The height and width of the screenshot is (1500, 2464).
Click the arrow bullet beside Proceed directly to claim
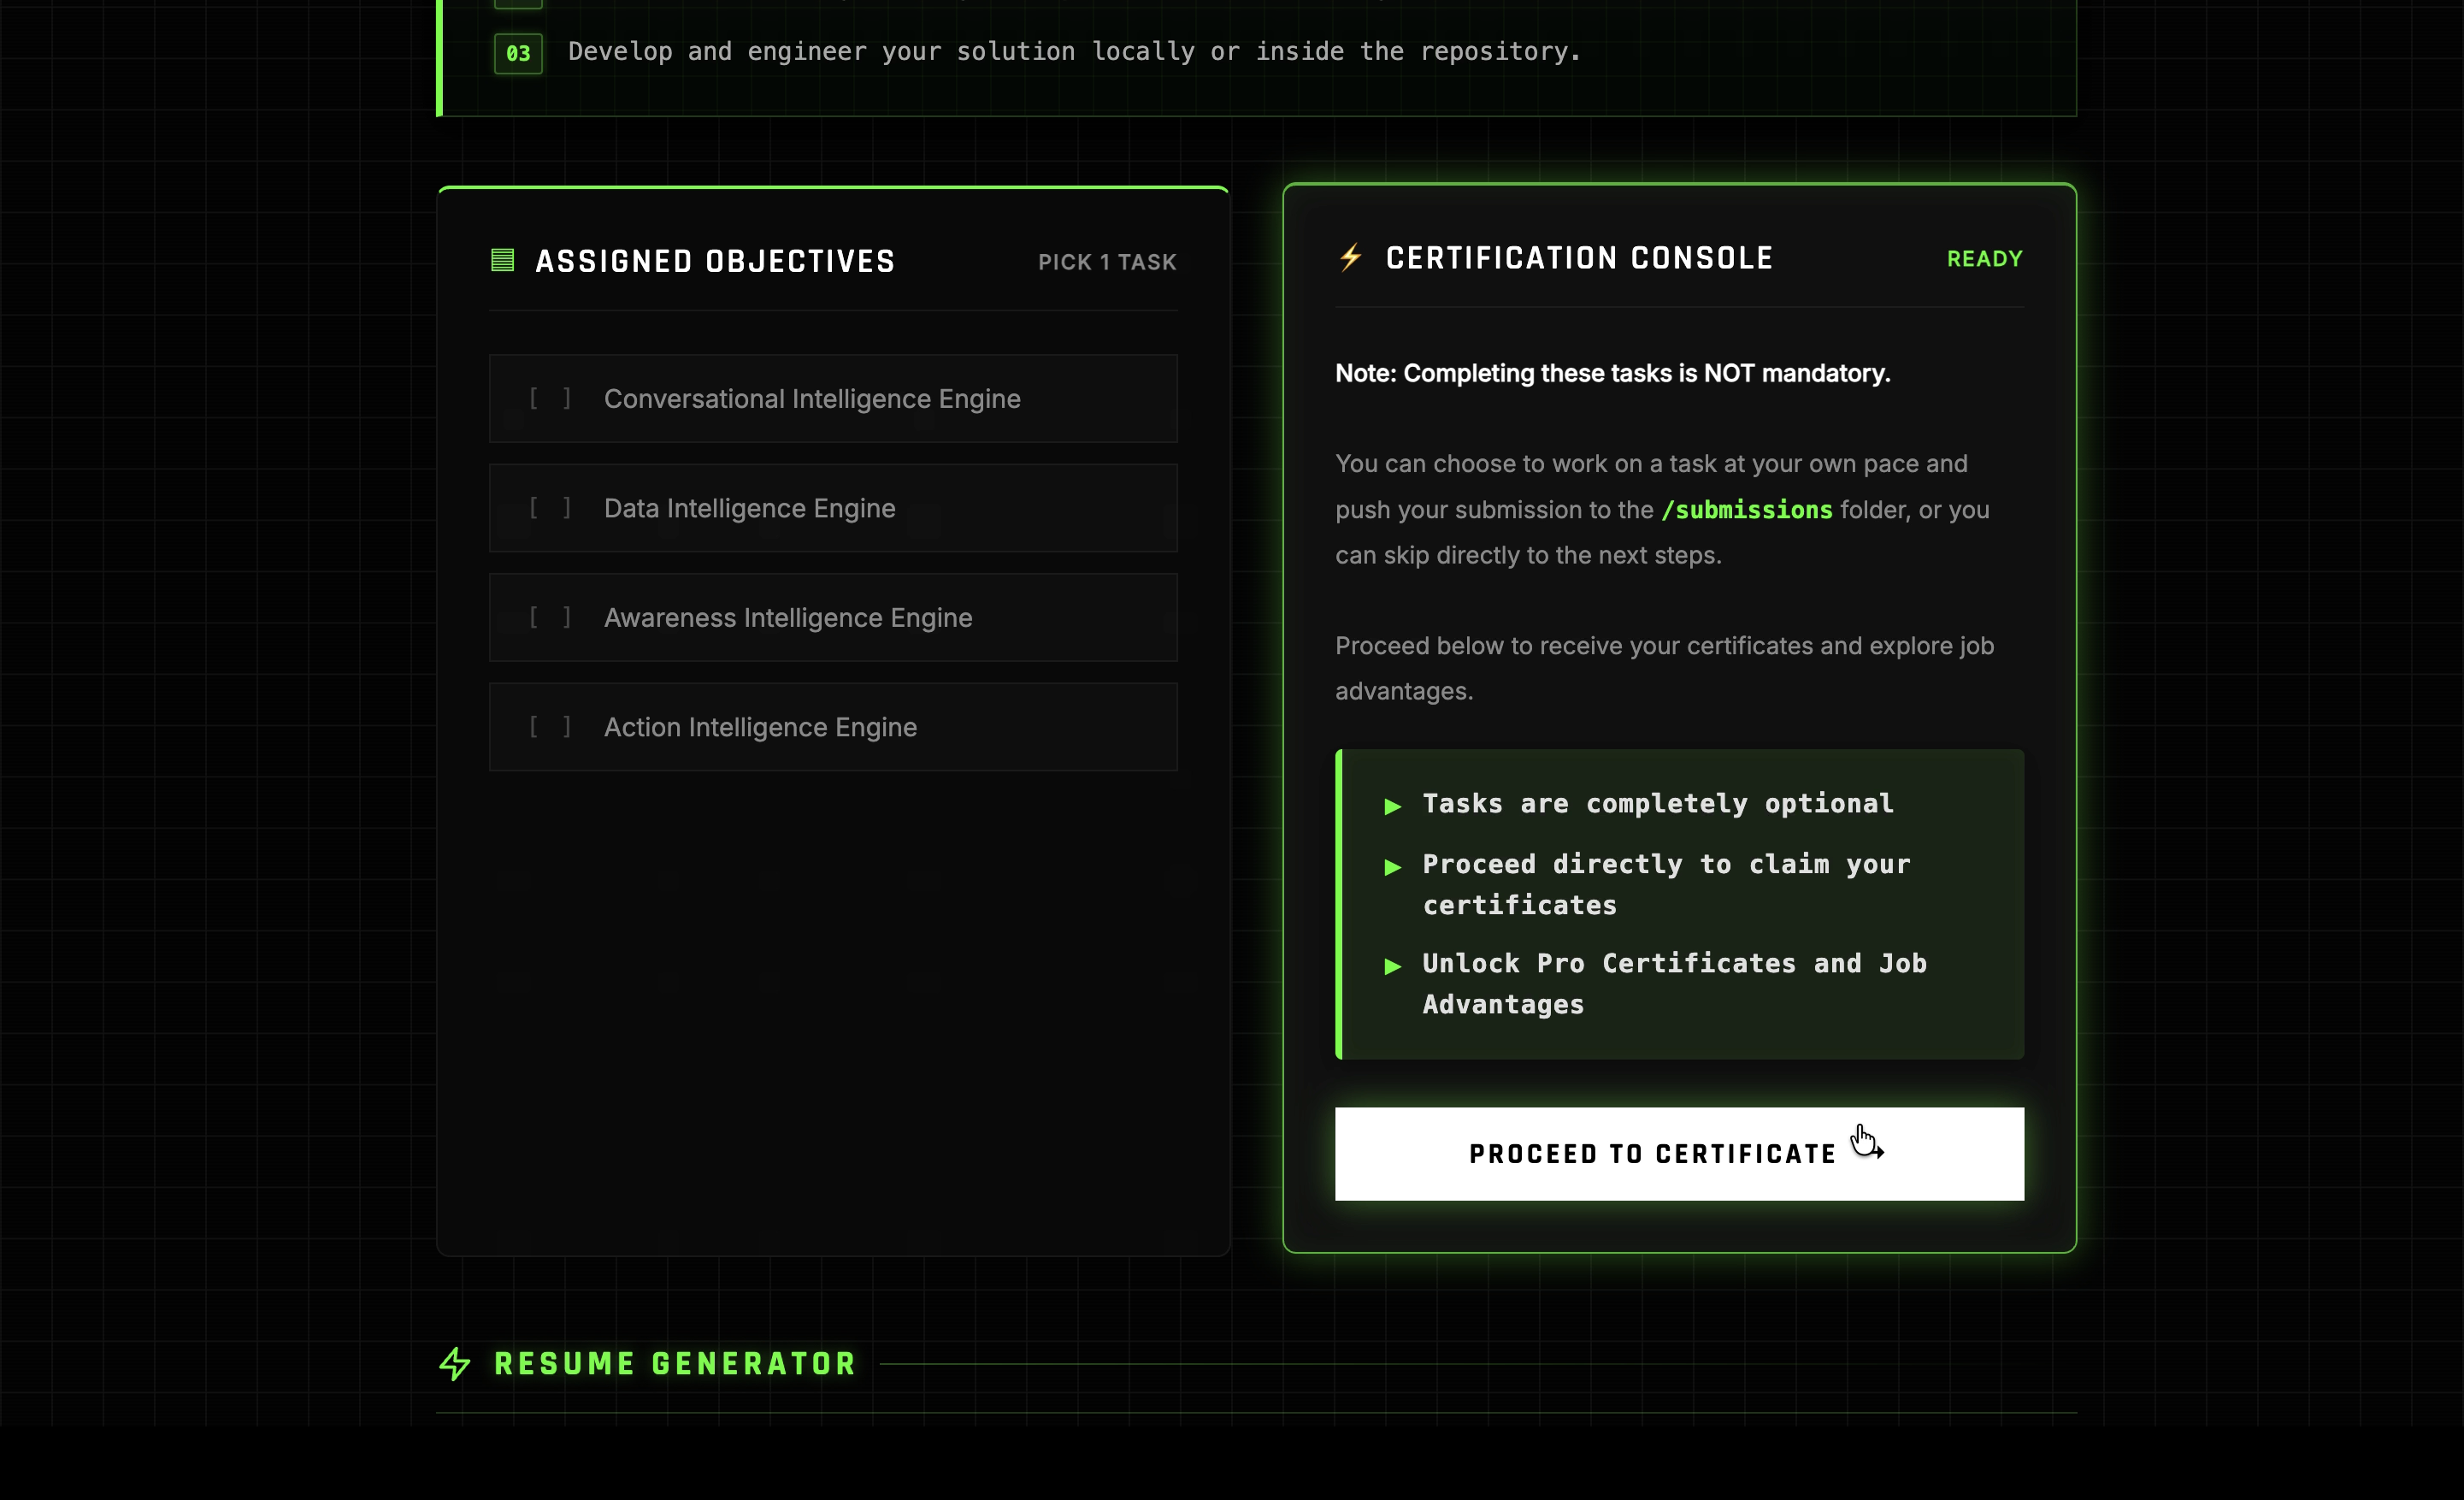(1392, 867)
